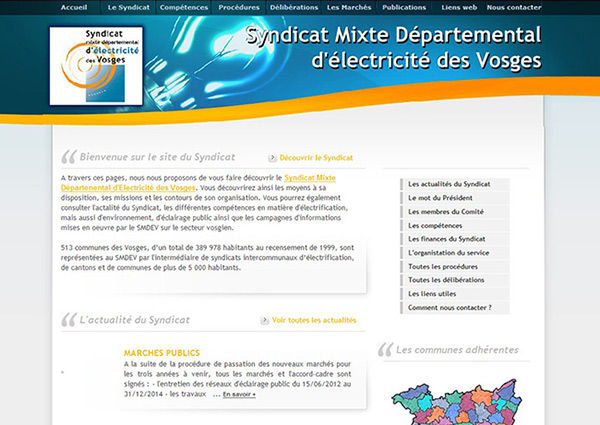Navigate to the Publications menu
Viewport: 600px width, 425px height.
point(404,7)
